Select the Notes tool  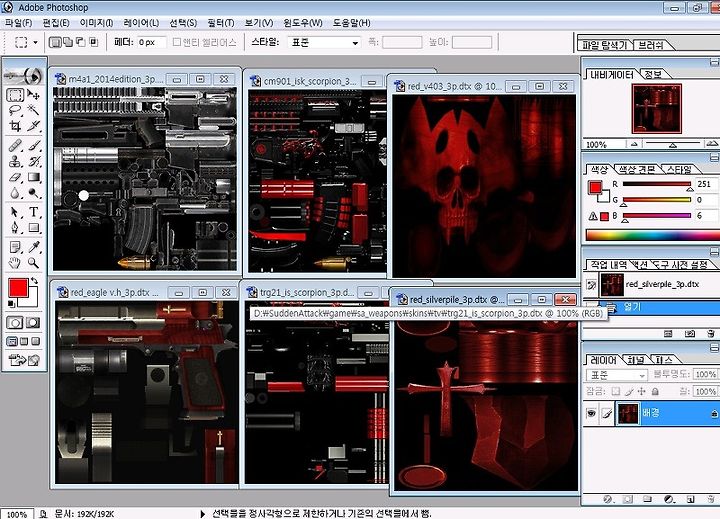(15, 248)
